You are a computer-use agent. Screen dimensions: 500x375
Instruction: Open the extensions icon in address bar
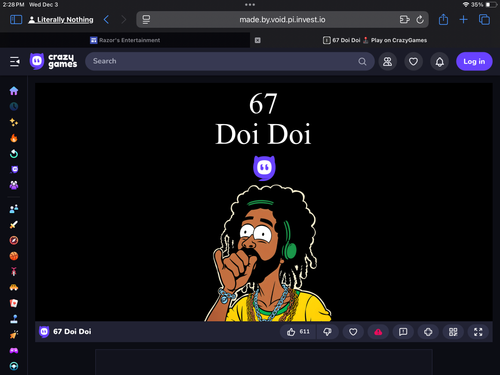[404, 20]
